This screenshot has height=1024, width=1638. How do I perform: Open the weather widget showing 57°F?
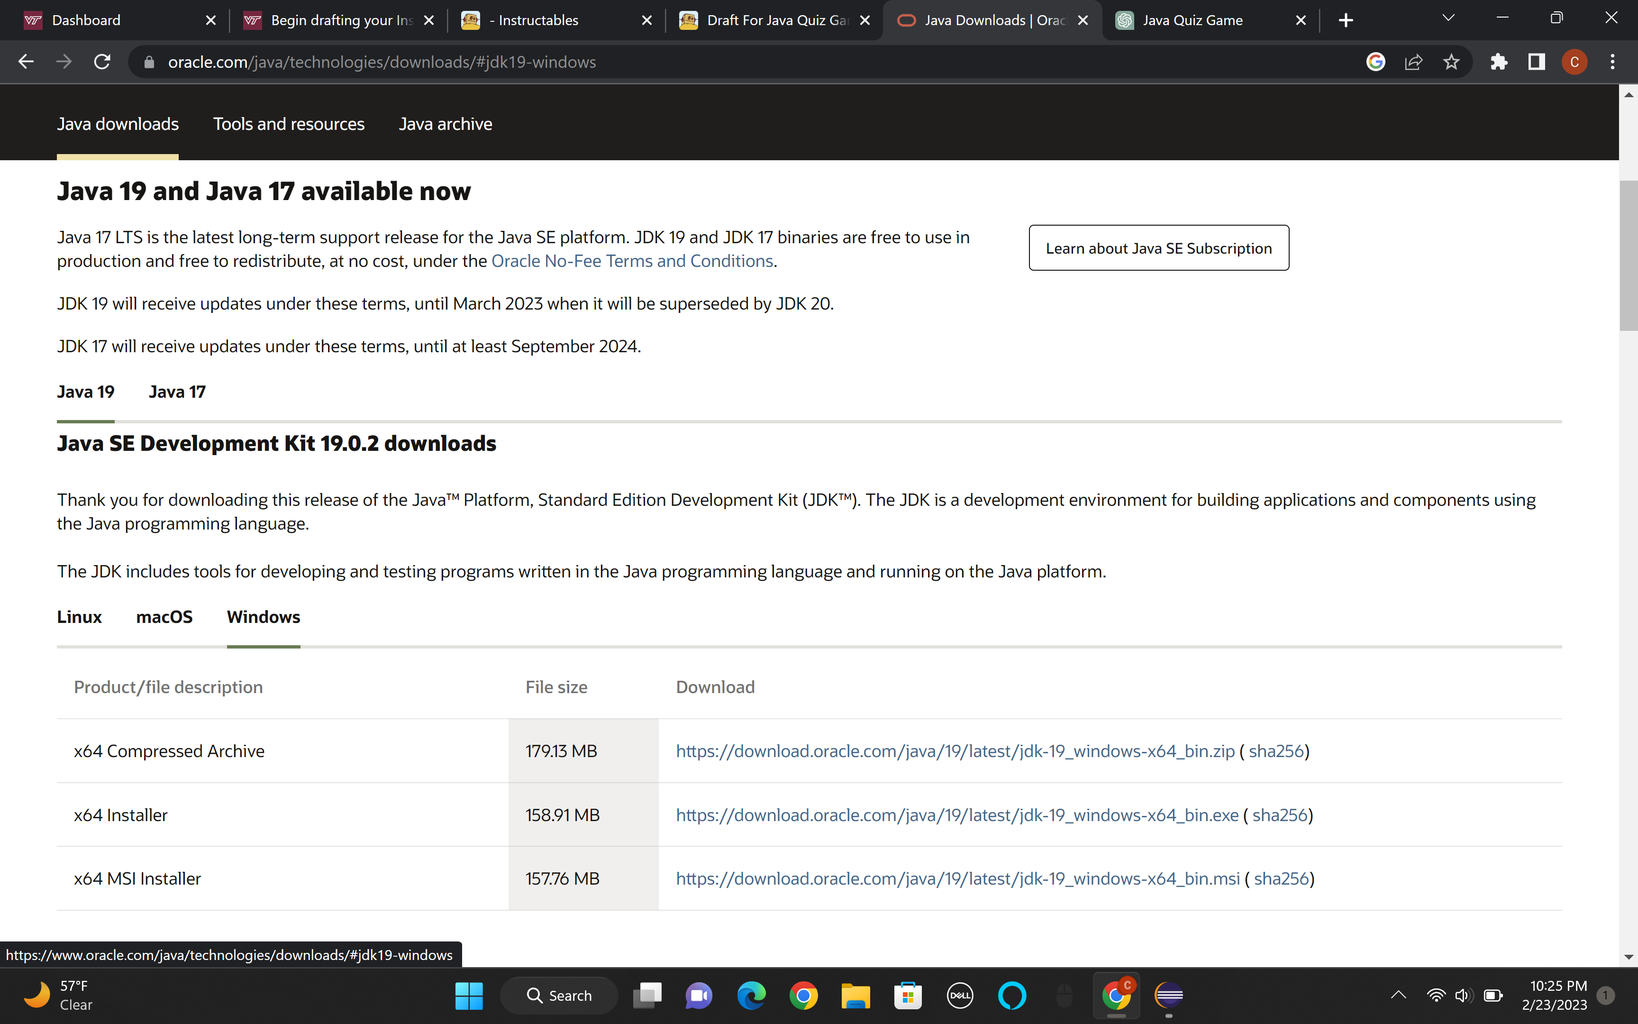(58, 996)
